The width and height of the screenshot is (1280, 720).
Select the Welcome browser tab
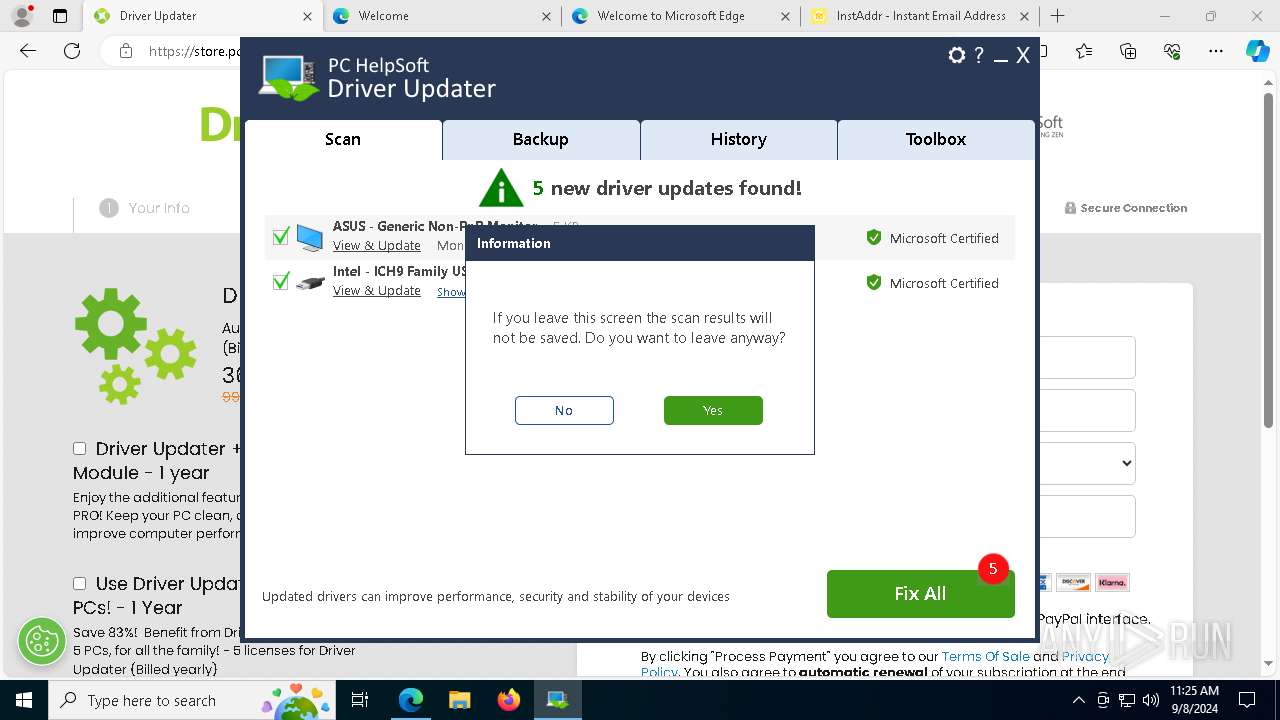point(442,16)
